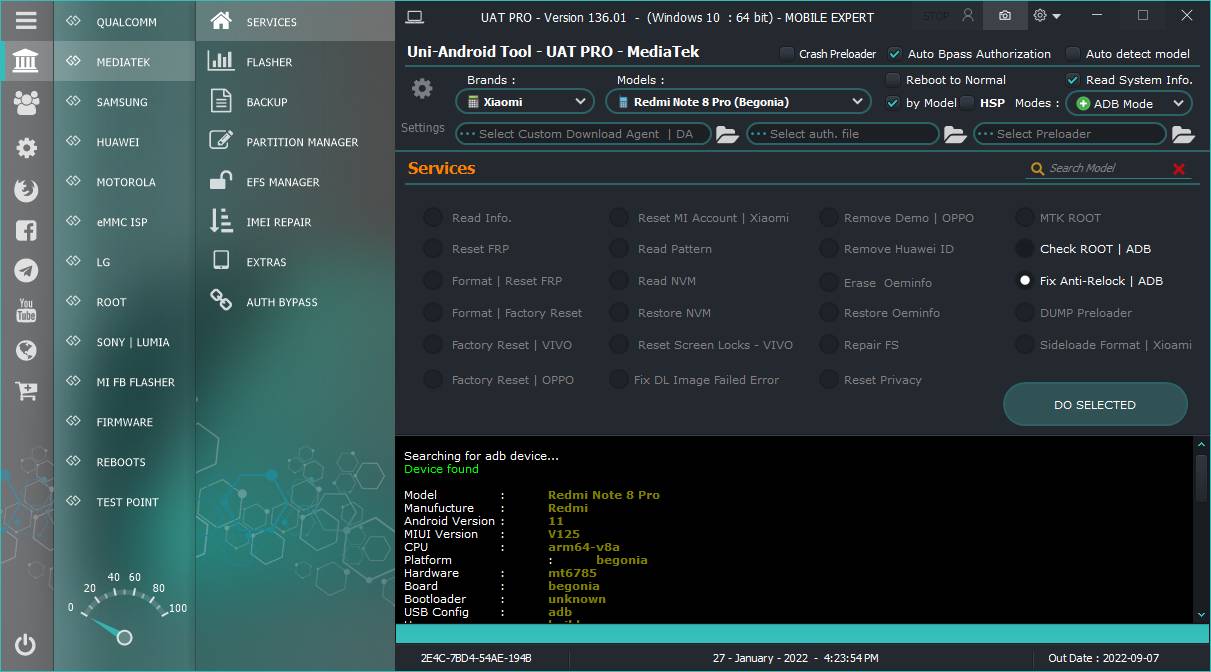
Task: Select the QUALCOMM platform entry
Action: (125, 21)
